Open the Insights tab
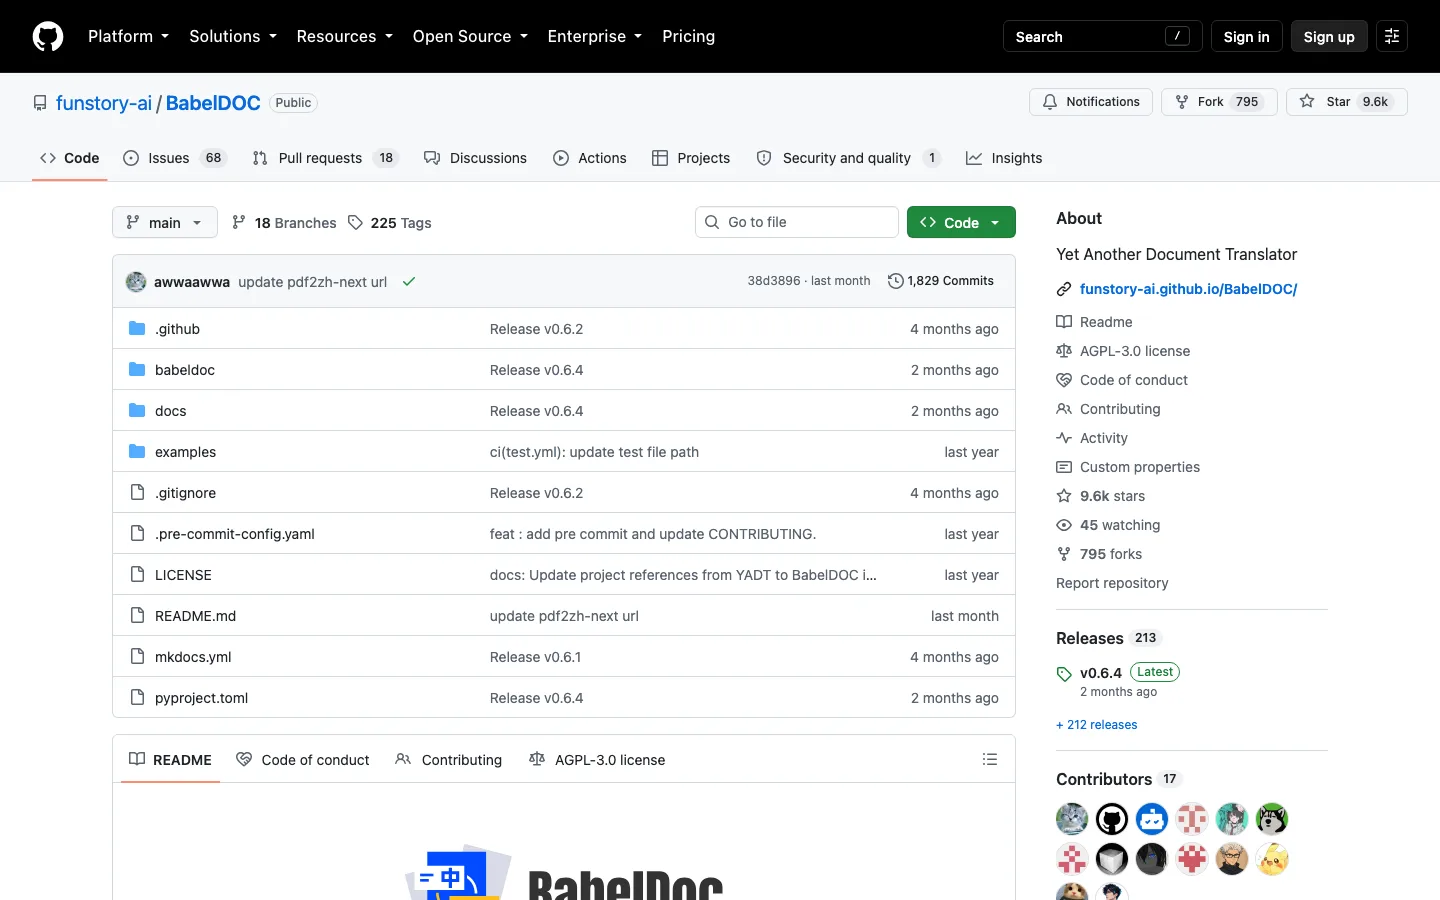1440x900 pixels. 1004,158
